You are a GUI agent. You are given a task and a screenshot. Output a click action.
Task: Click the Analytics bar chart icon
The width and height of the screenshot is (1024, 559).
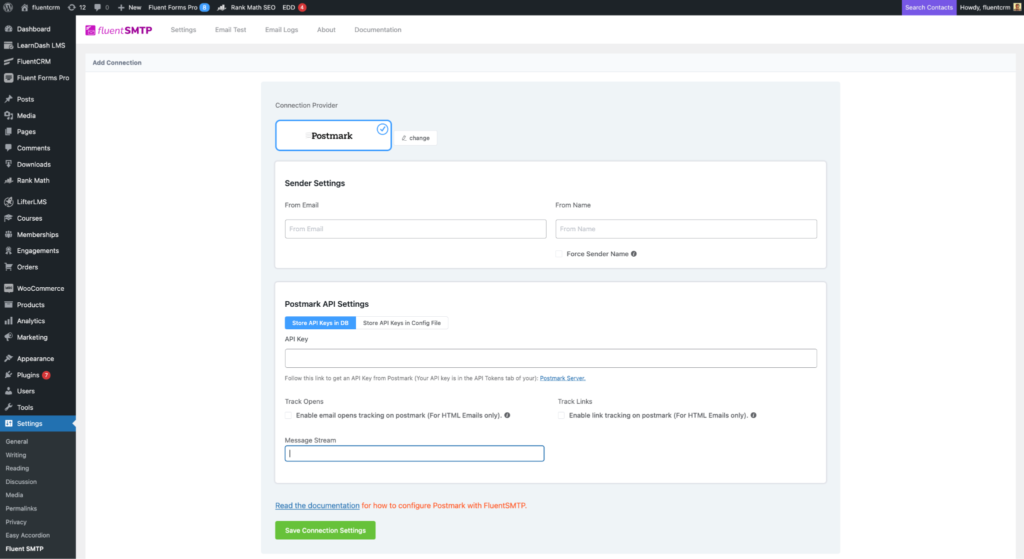click(x=8, y=321)
